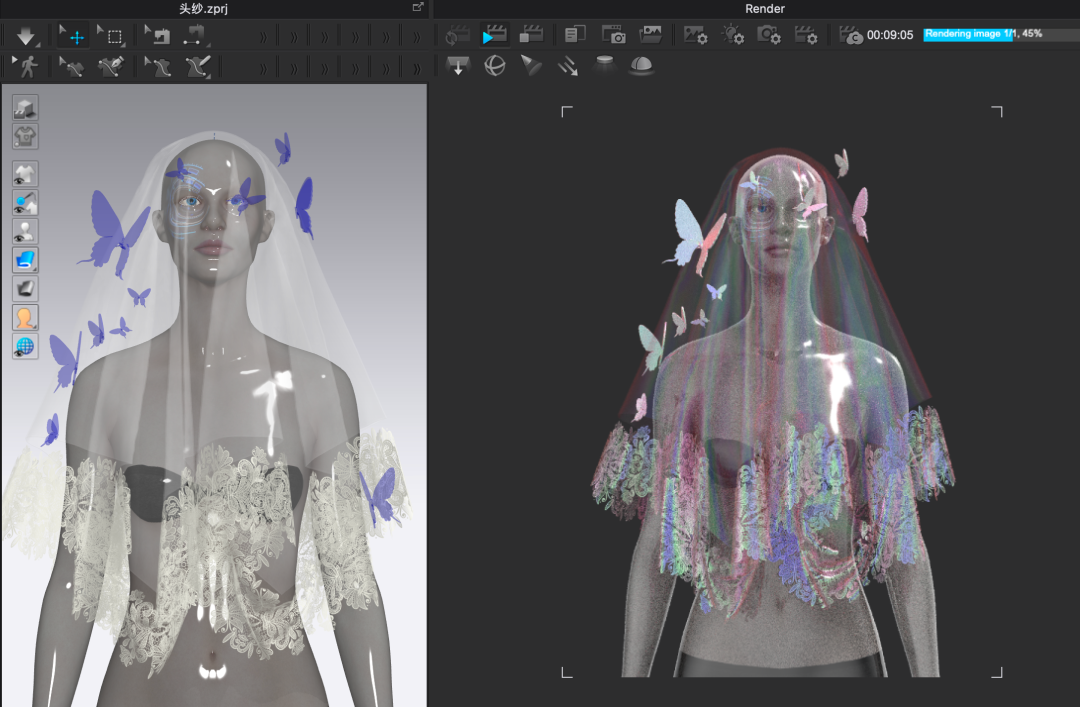The height and width of the screenshot is (707, 1080).
Task: Pick the Segment Sewing tool
Action: click(196, 36)
